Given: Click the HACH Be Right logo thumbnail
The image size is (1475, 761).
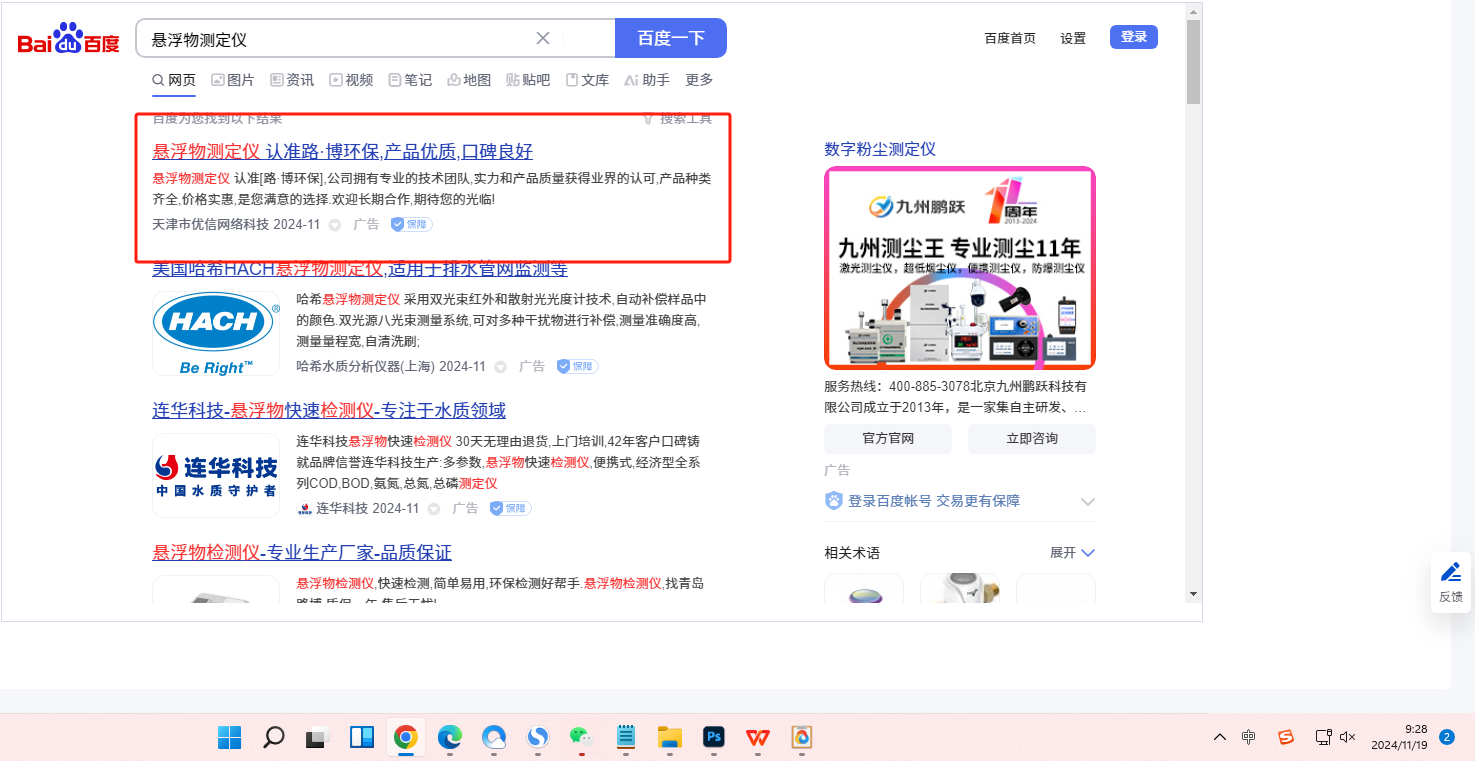Looking at the screenshot, I should (x=216, y=334).
